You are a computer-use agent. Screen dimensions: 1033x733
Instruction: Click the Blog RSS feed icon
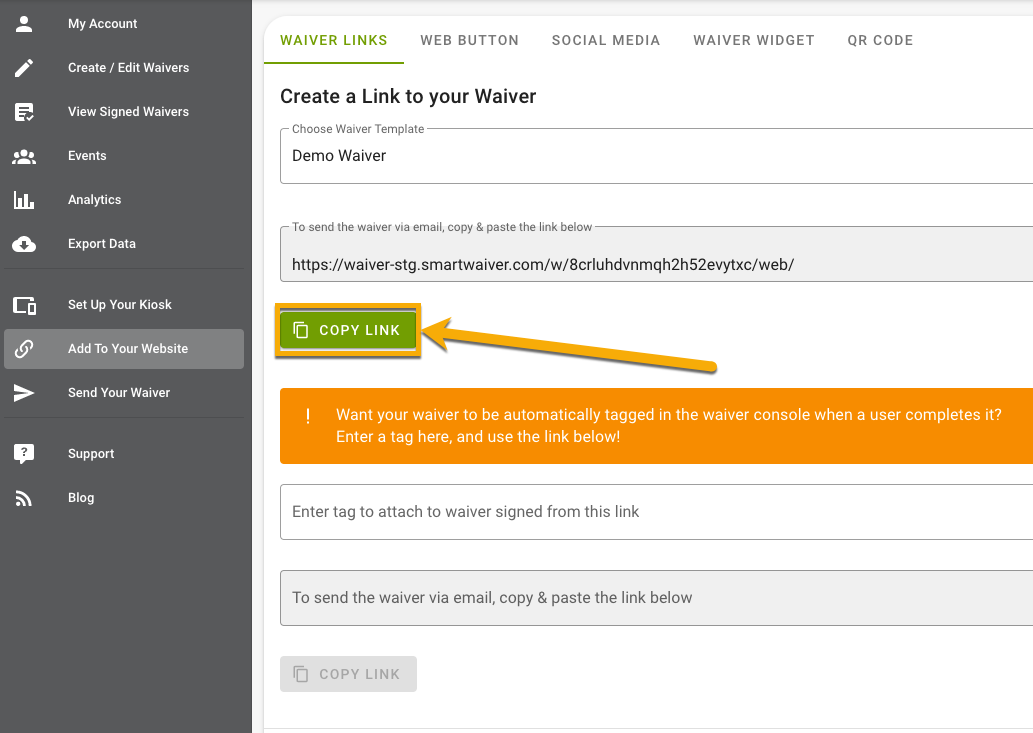point(24,499)
